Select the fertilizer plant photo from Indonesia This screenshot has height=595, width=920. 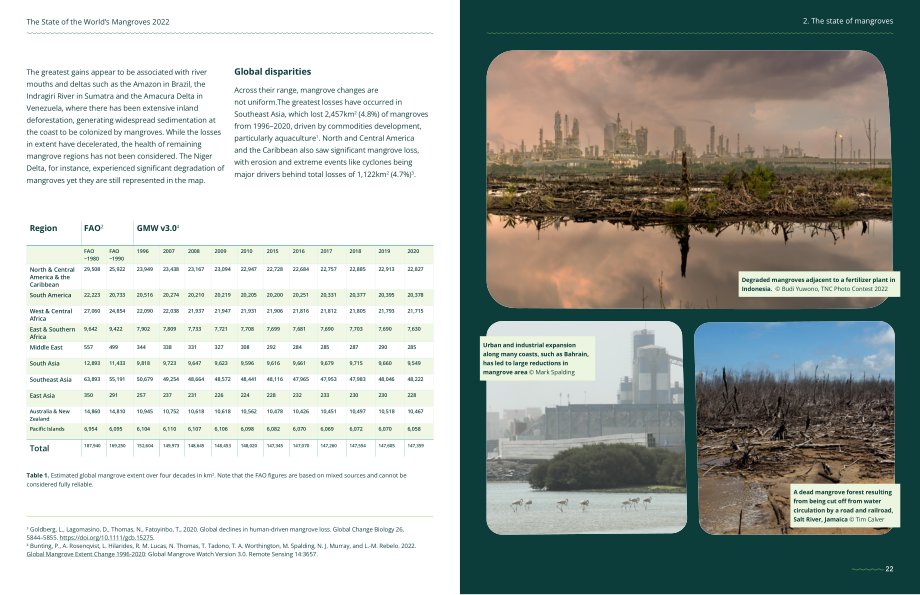(689, 179)
